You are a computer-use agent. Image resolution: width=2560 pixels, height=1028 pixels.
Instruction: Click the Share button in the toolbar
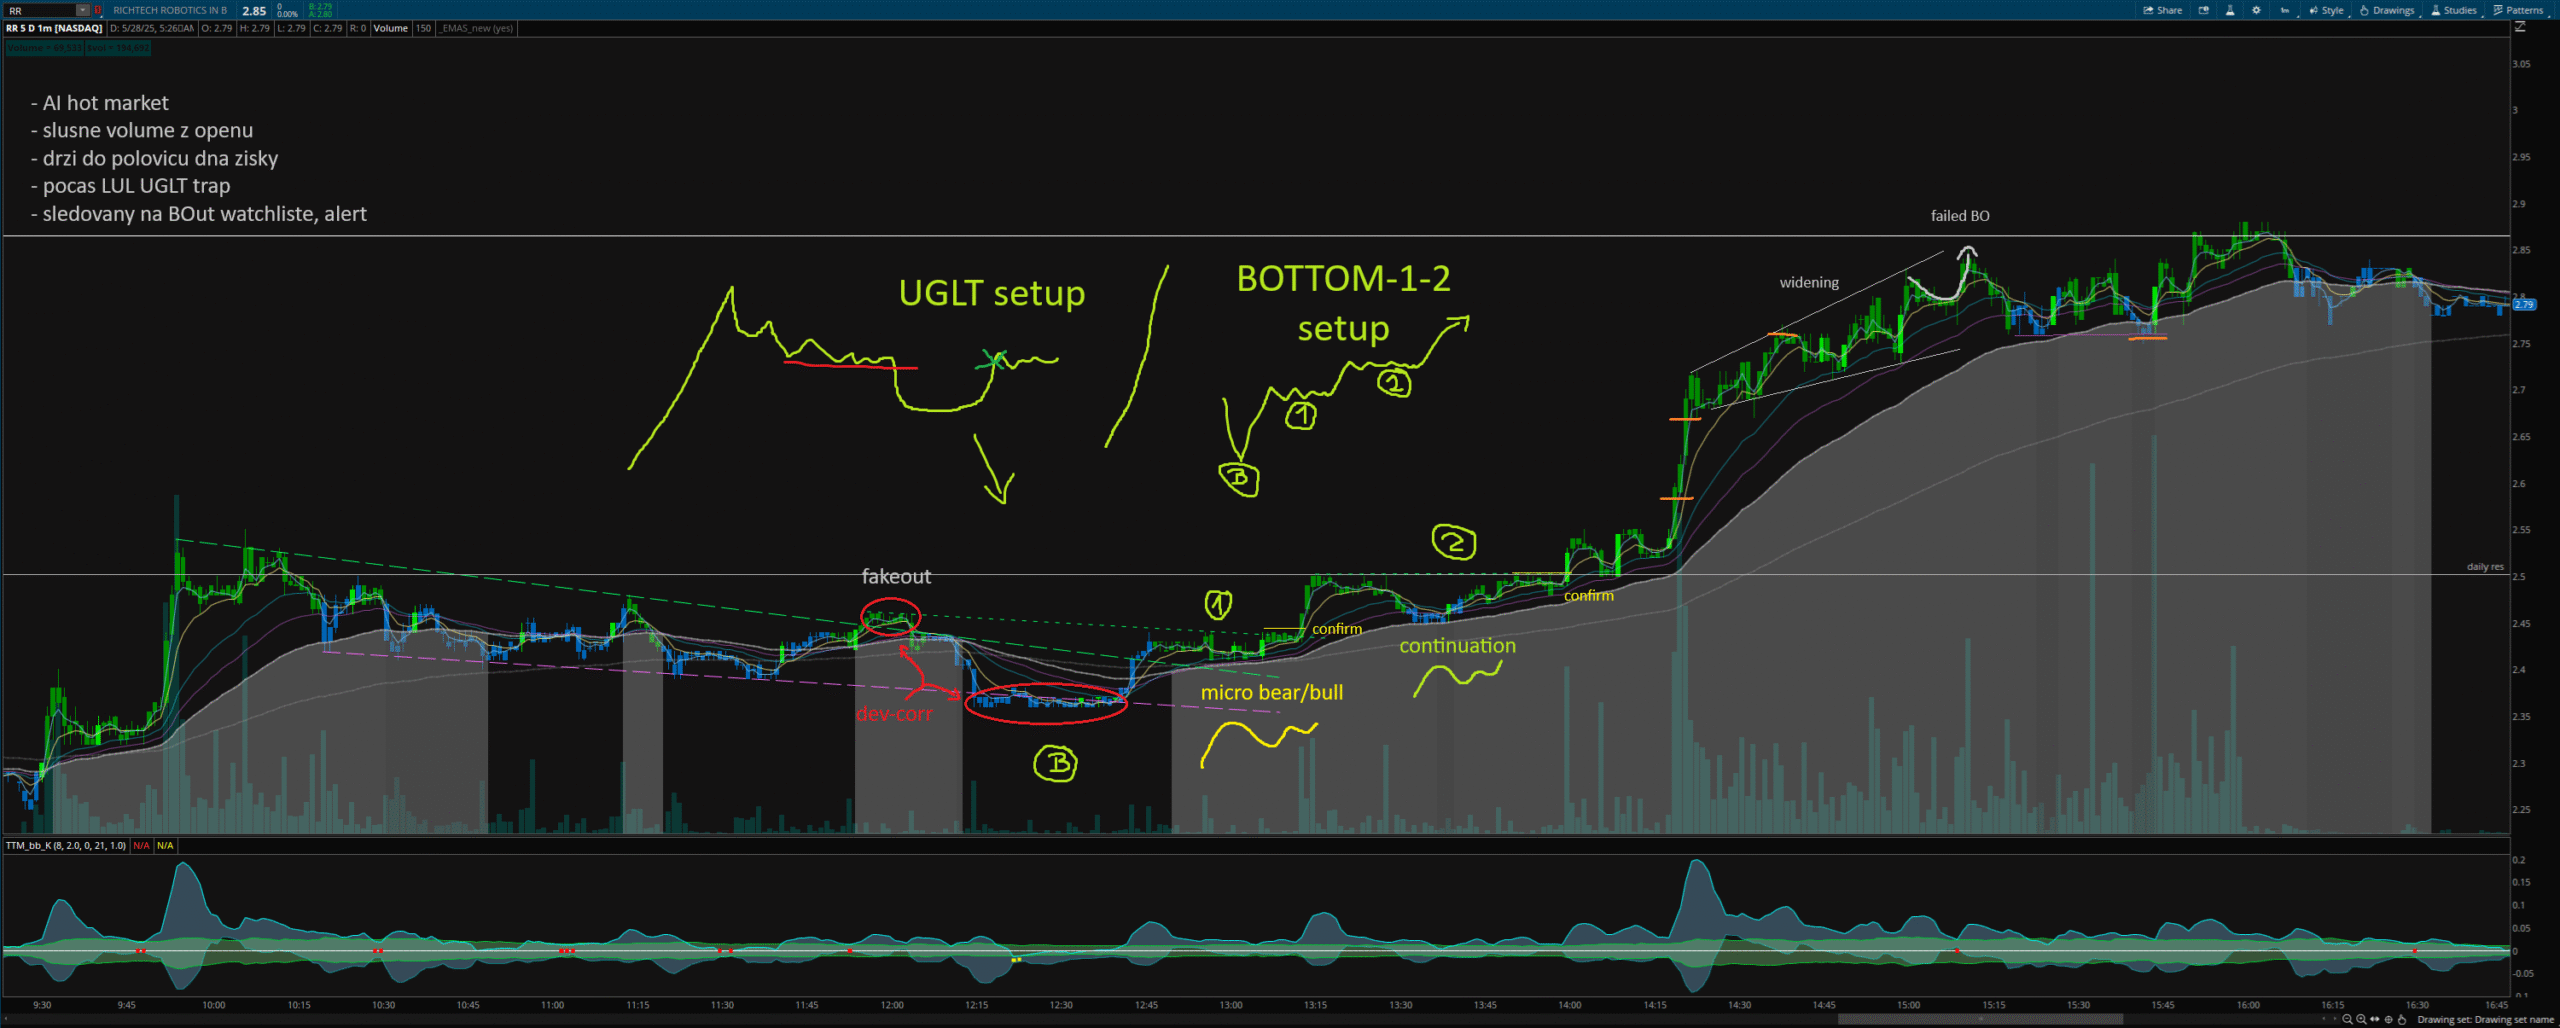coord(2163,10)
